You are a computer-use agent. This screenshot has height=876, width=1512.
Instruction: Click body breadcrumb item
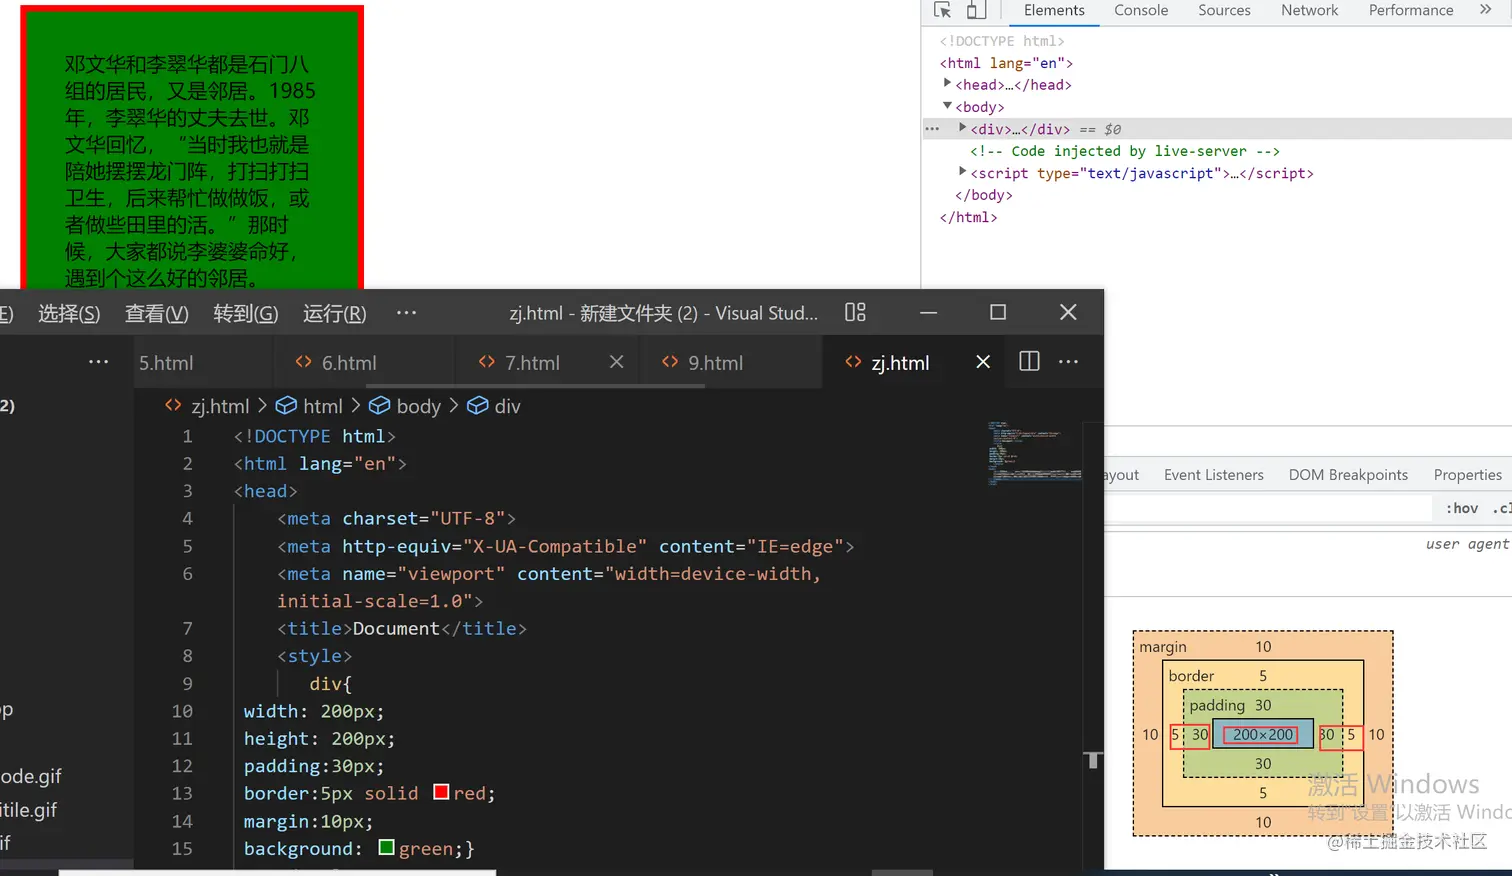click(405, 406)
